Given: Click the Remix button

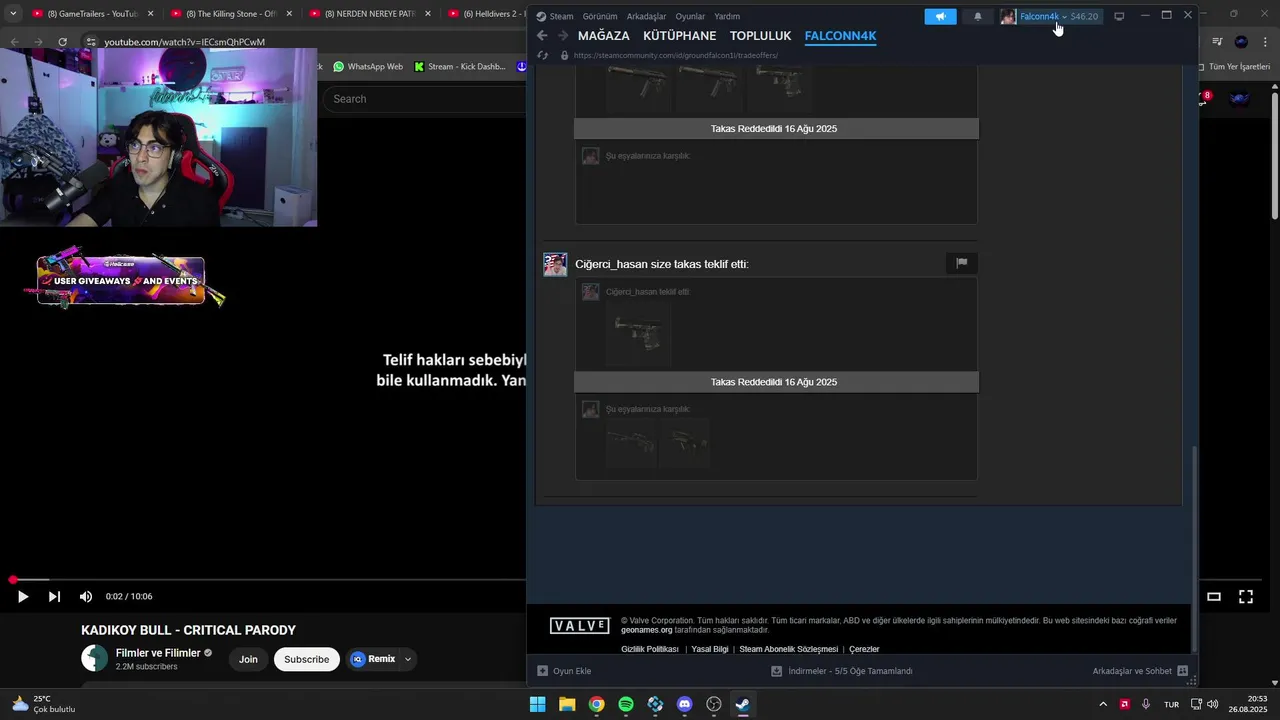Looking at the screenshot, I should tap(373, 659).
